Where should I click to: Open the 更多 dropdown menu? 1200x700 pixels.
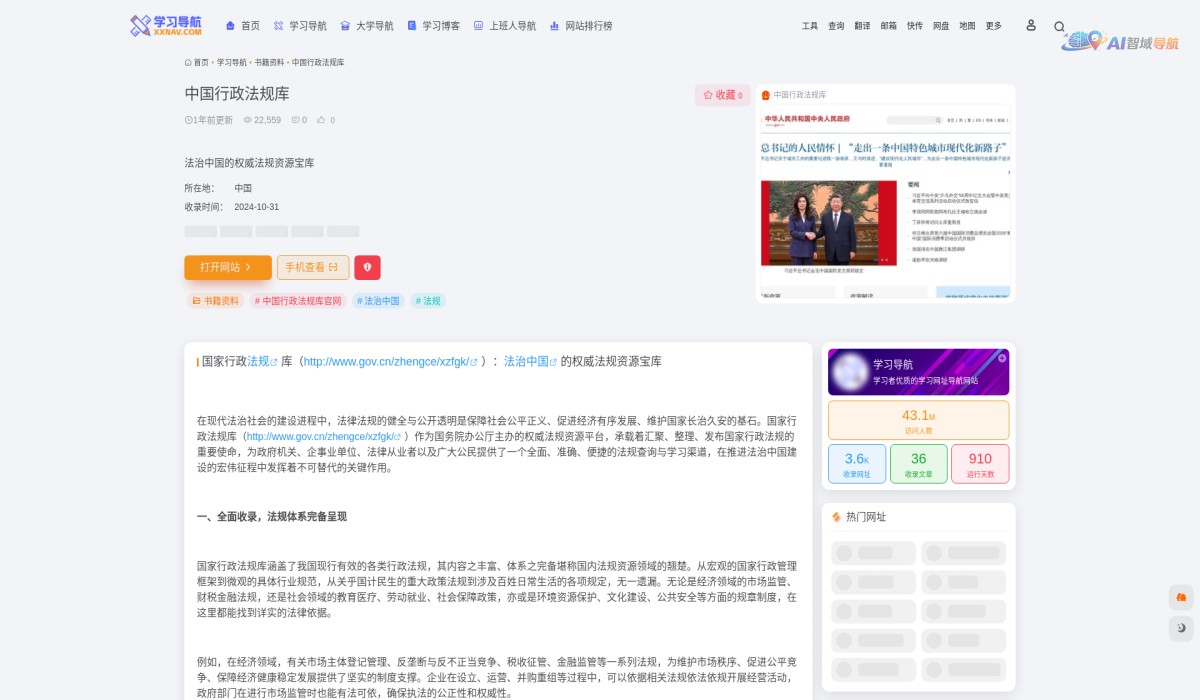(x=992, y=26)
